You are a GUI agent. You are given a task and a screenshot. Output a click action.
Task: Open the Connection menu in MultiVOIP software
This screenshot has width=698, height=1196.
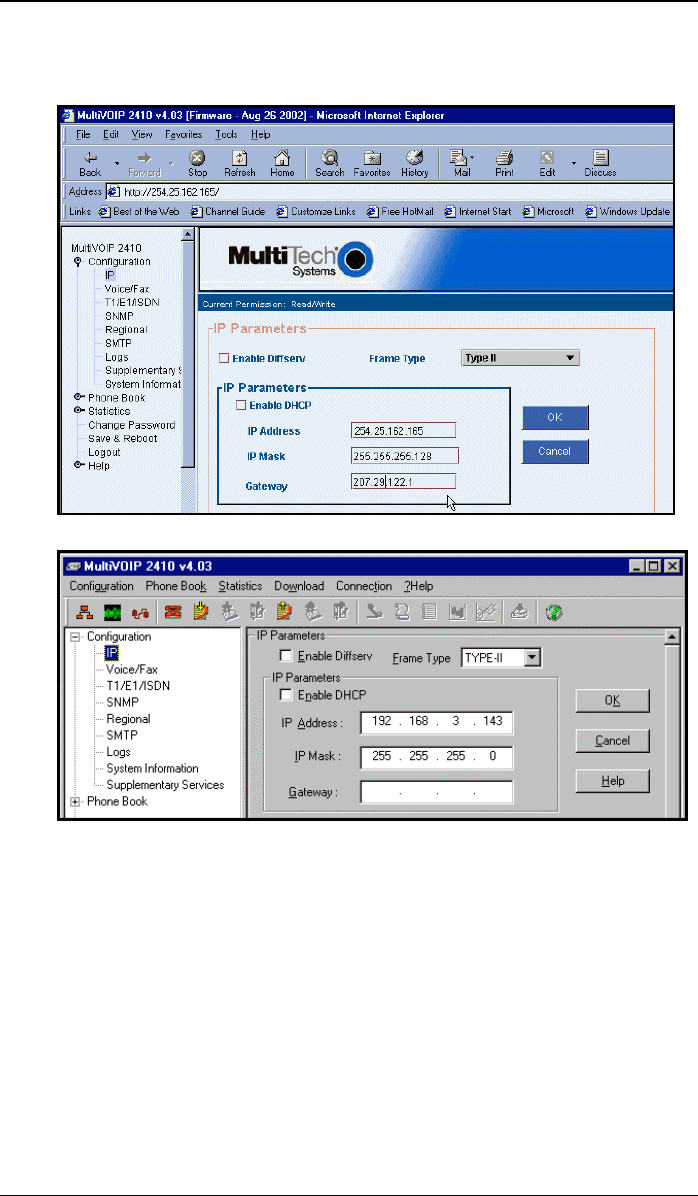coord(364,587)
